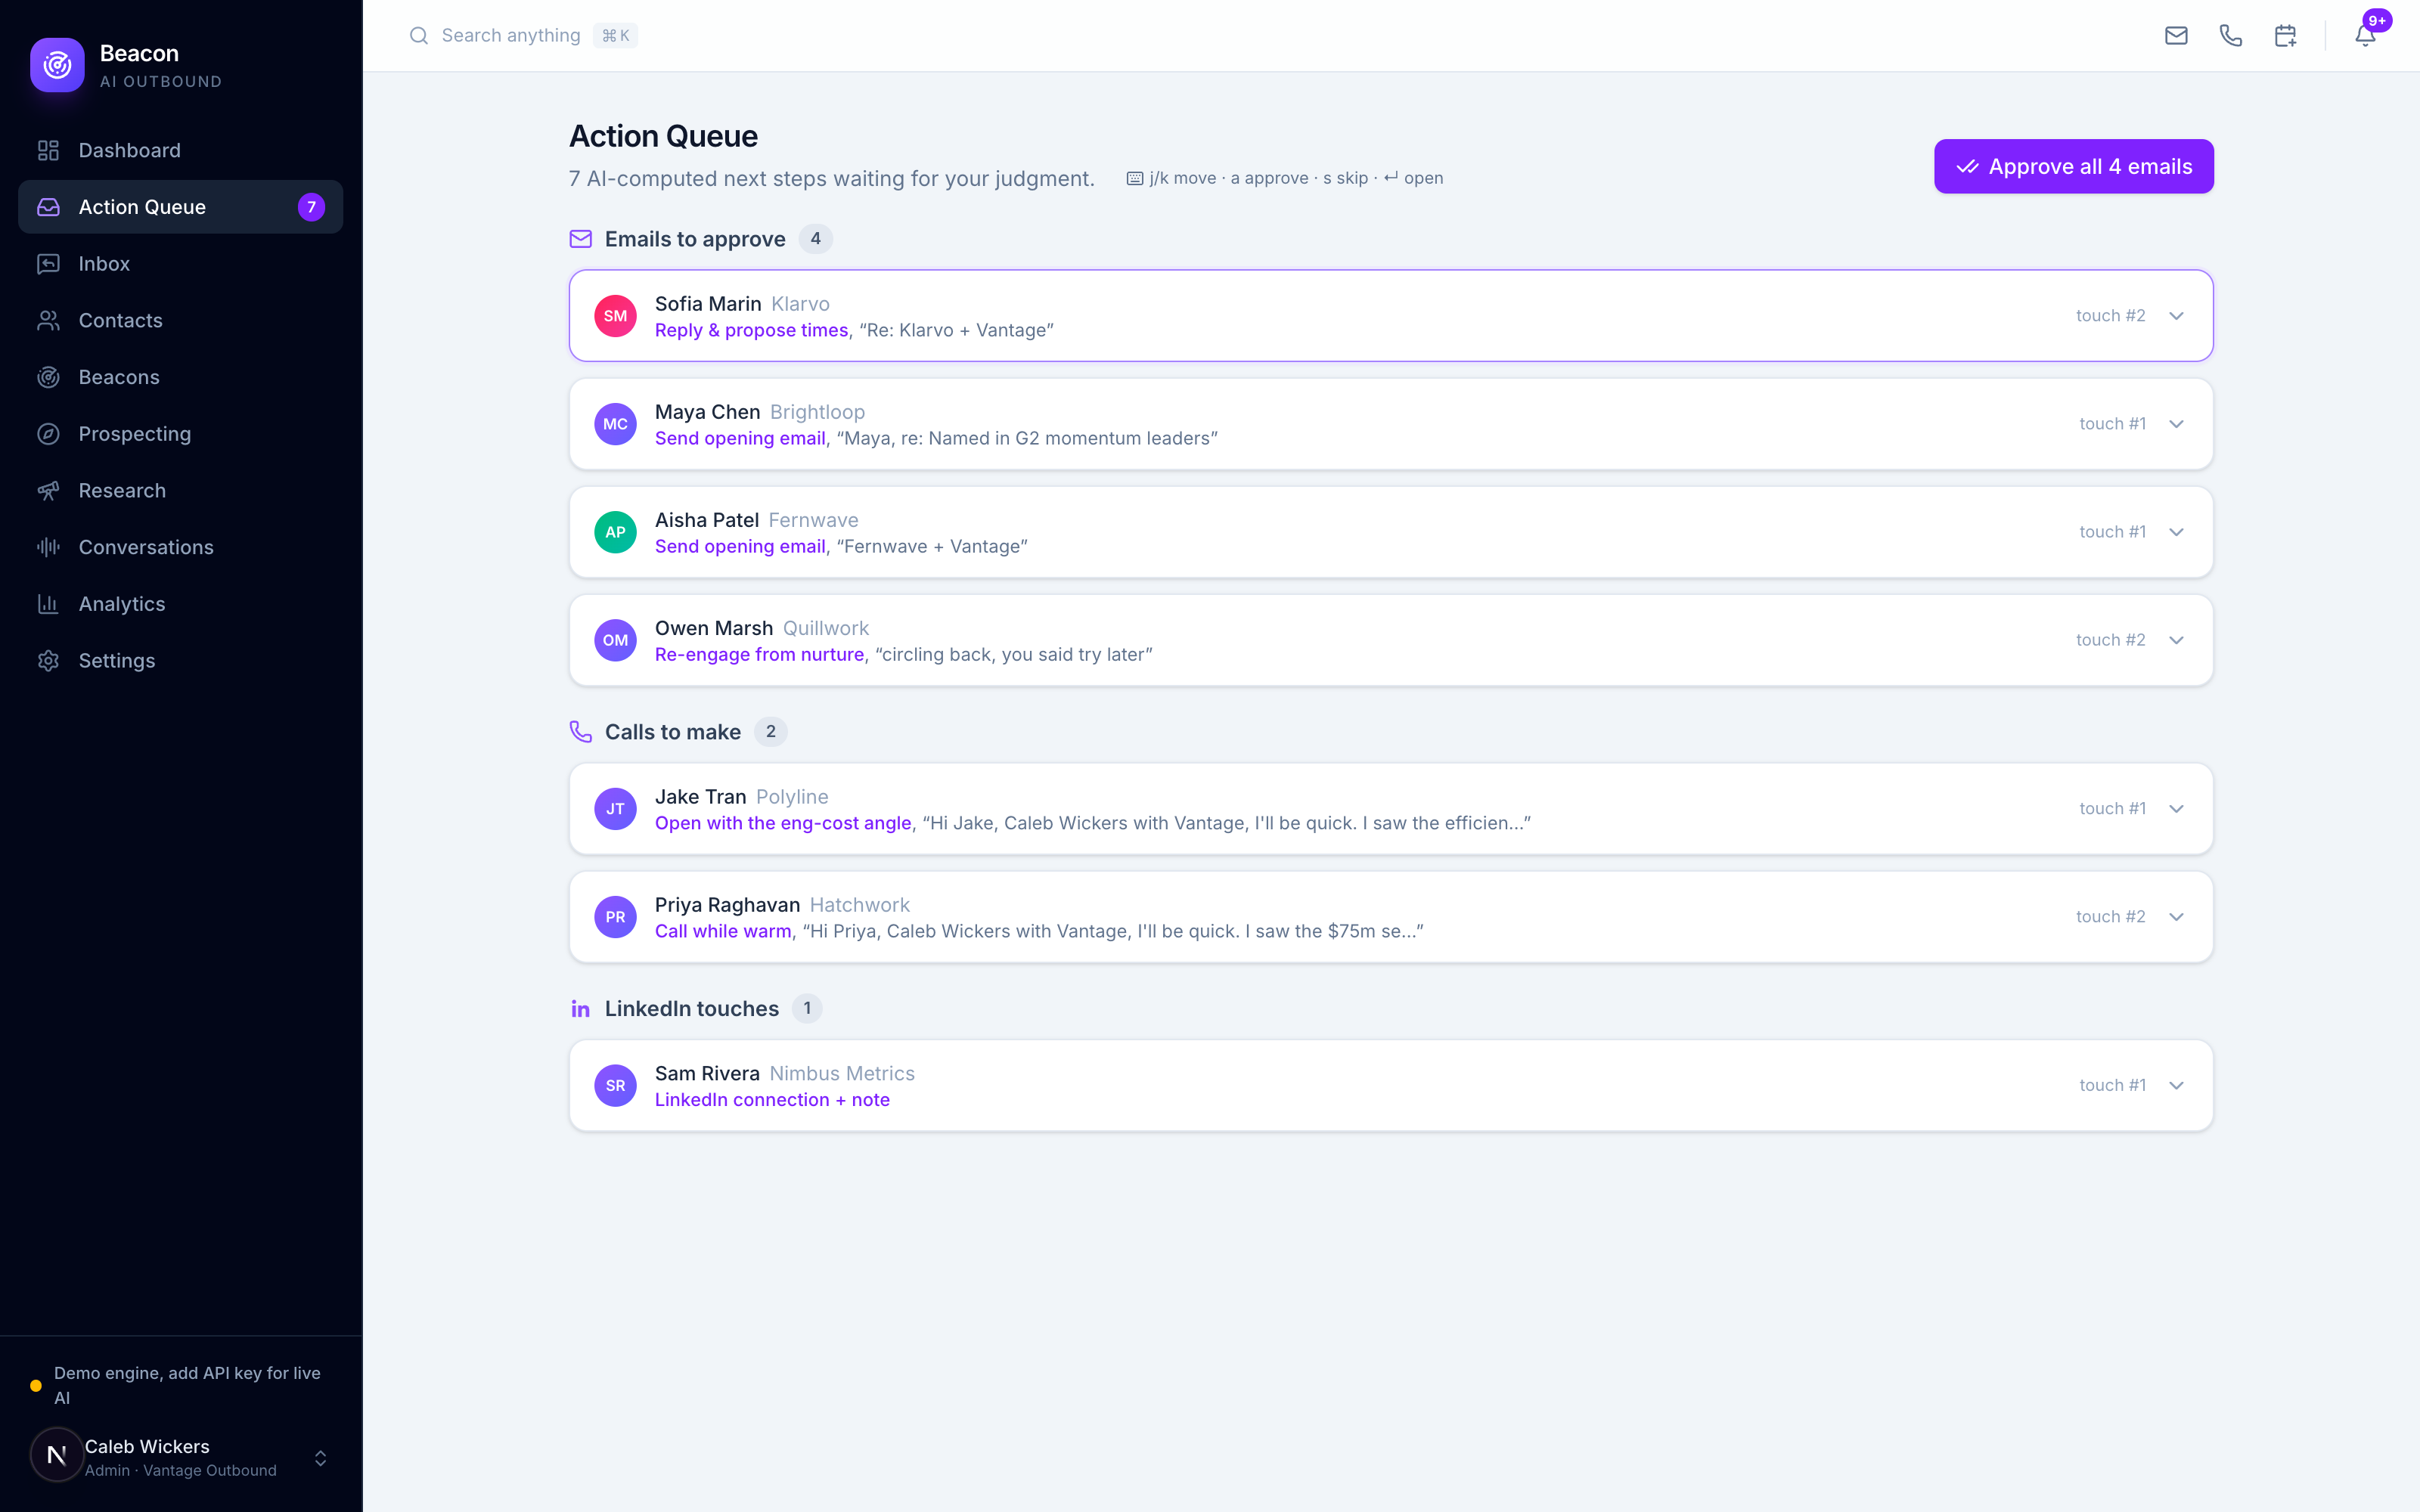2420x1512 pixels.
Task: Open Analytics in the sidebar
Action: pyautogui.click(x=181, y=604)
